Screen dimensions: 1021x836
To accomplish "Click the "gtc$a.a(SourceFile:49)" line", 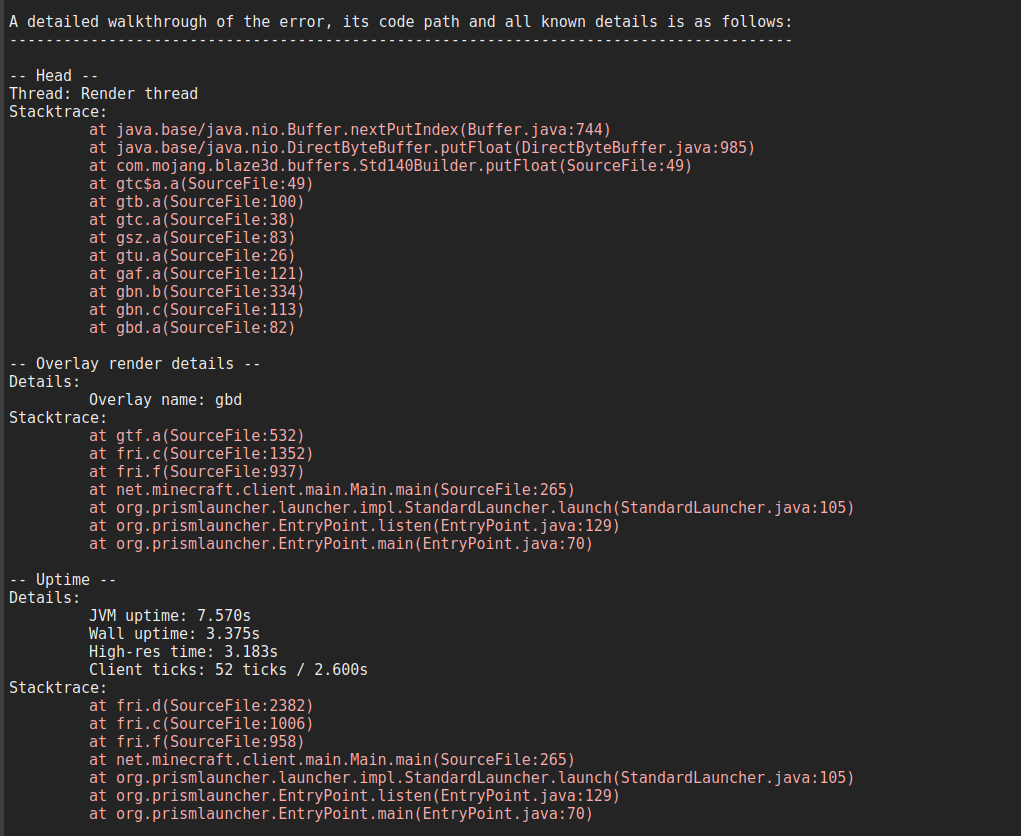I will 201,184.
